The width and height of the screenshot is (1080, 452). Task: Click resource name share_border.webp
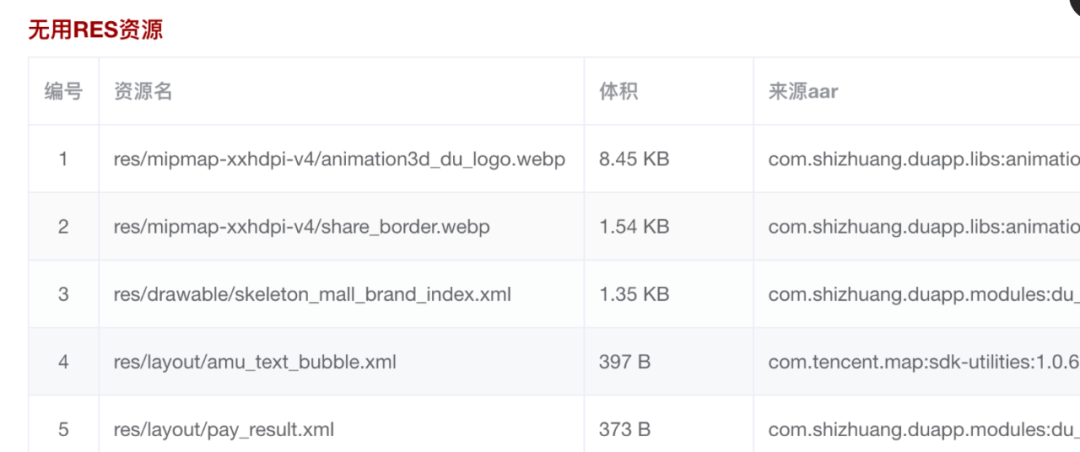coord(302,227)
